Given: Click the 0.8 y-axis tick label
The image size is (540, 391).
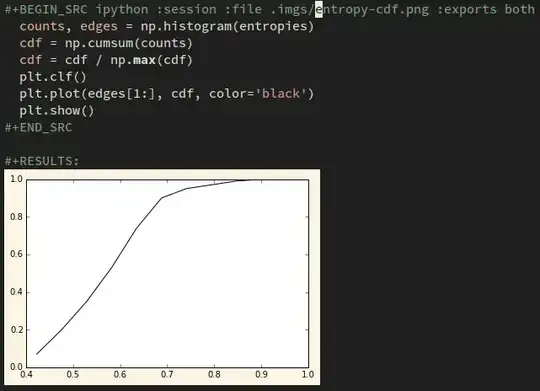Looking at the screenshot, I should click(x=16, y=217).
